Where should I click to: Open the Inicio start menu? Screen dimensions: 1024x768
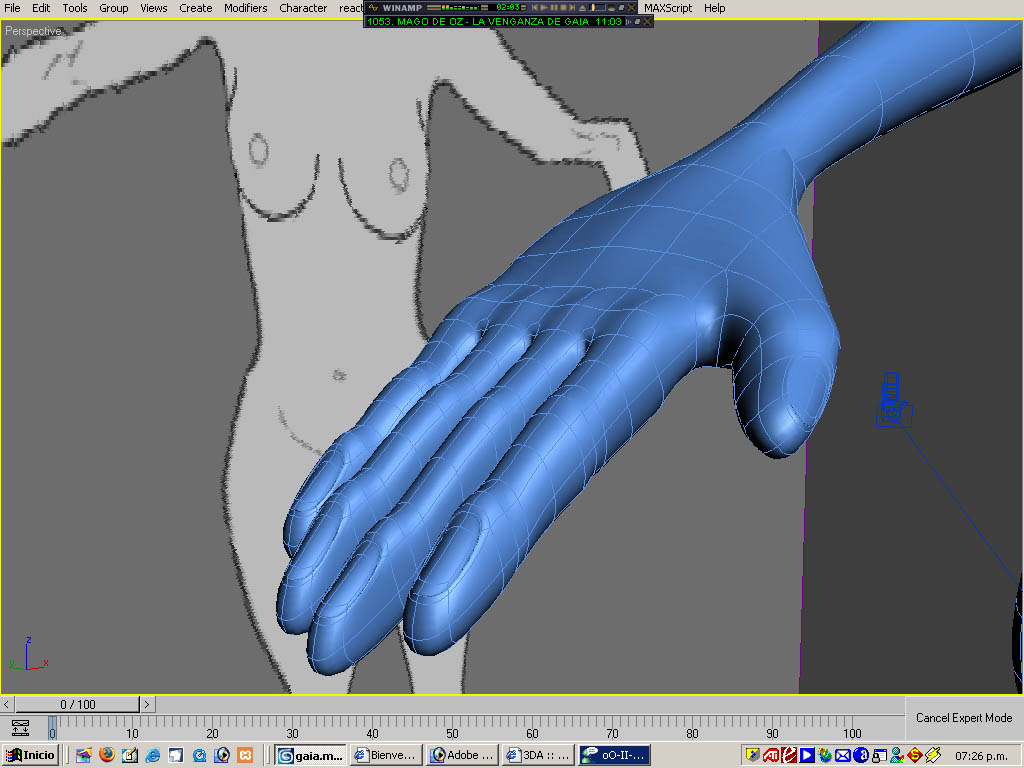[x=31, y=755]
